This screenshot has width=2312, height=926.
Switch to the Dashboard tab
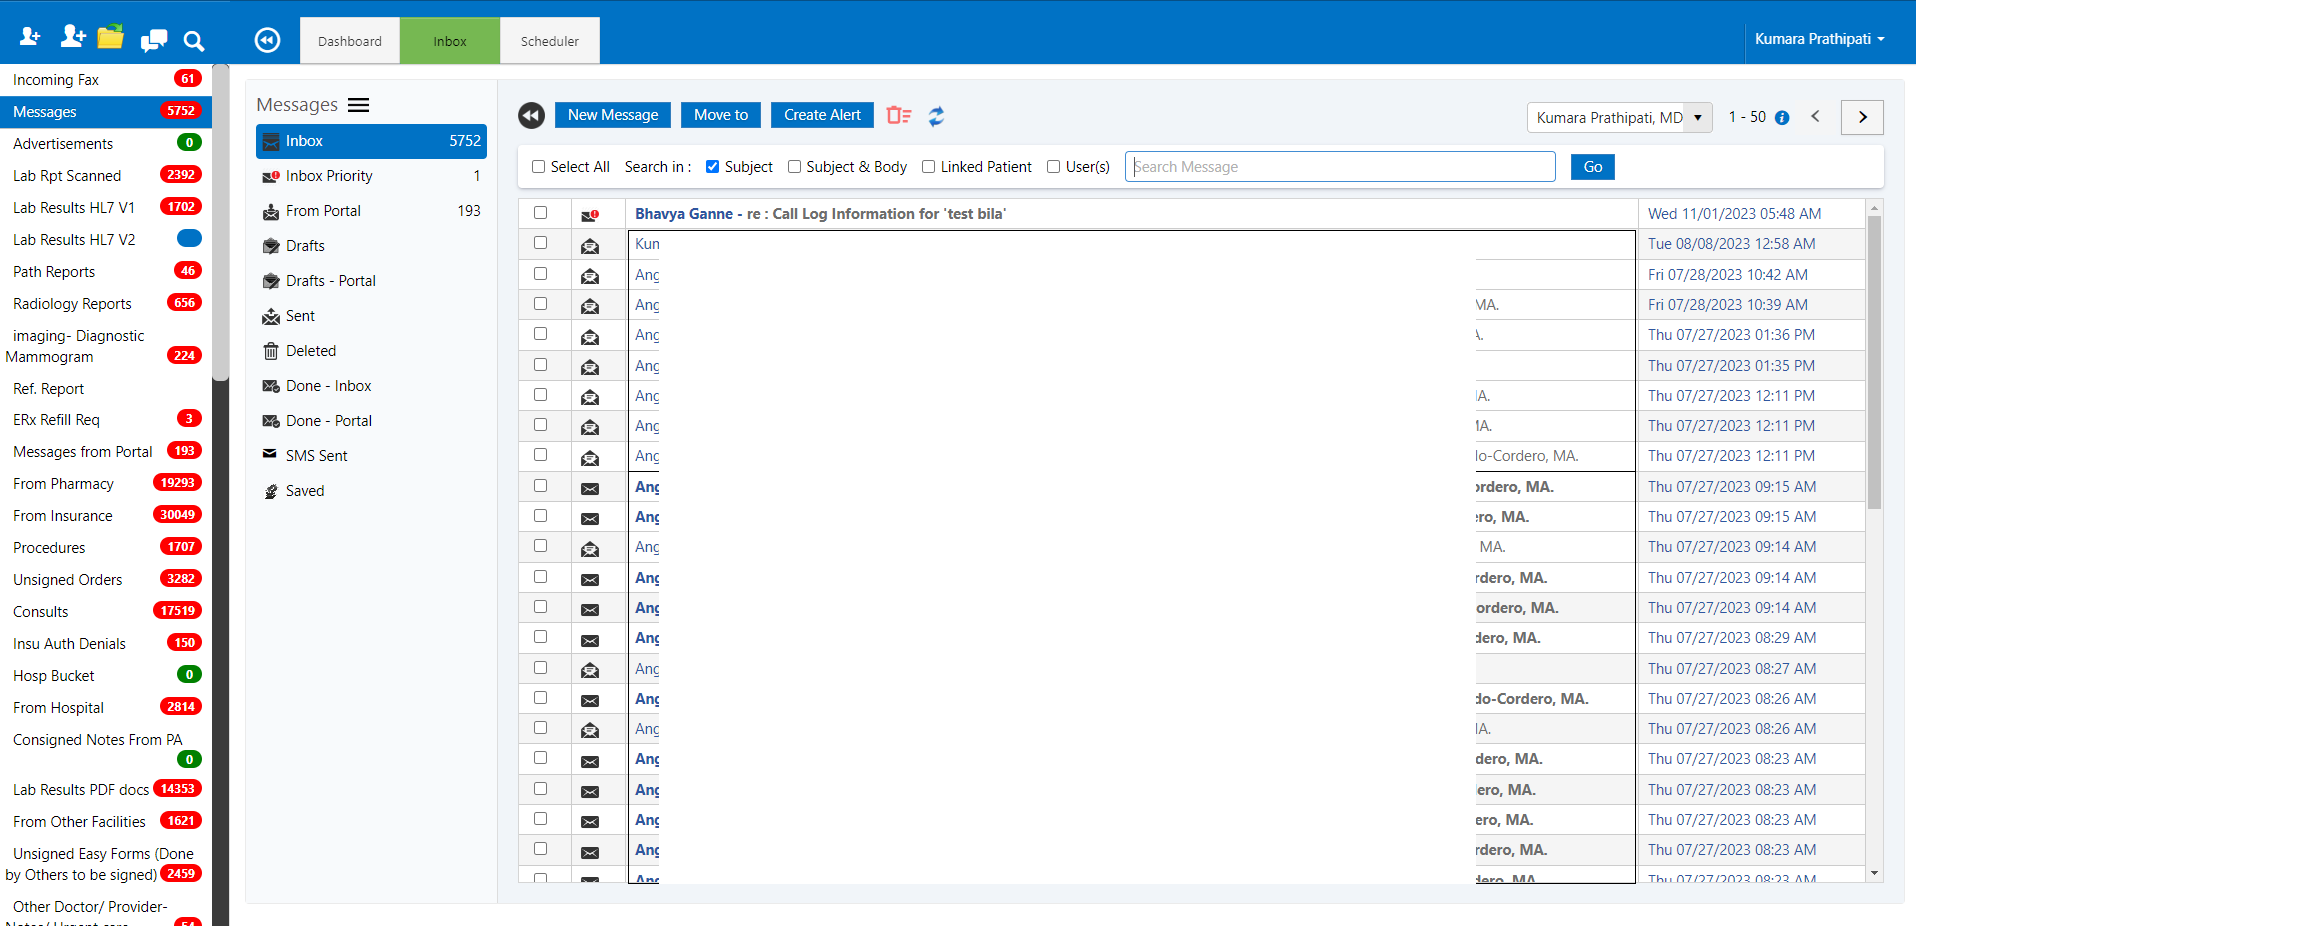(349, 40)
